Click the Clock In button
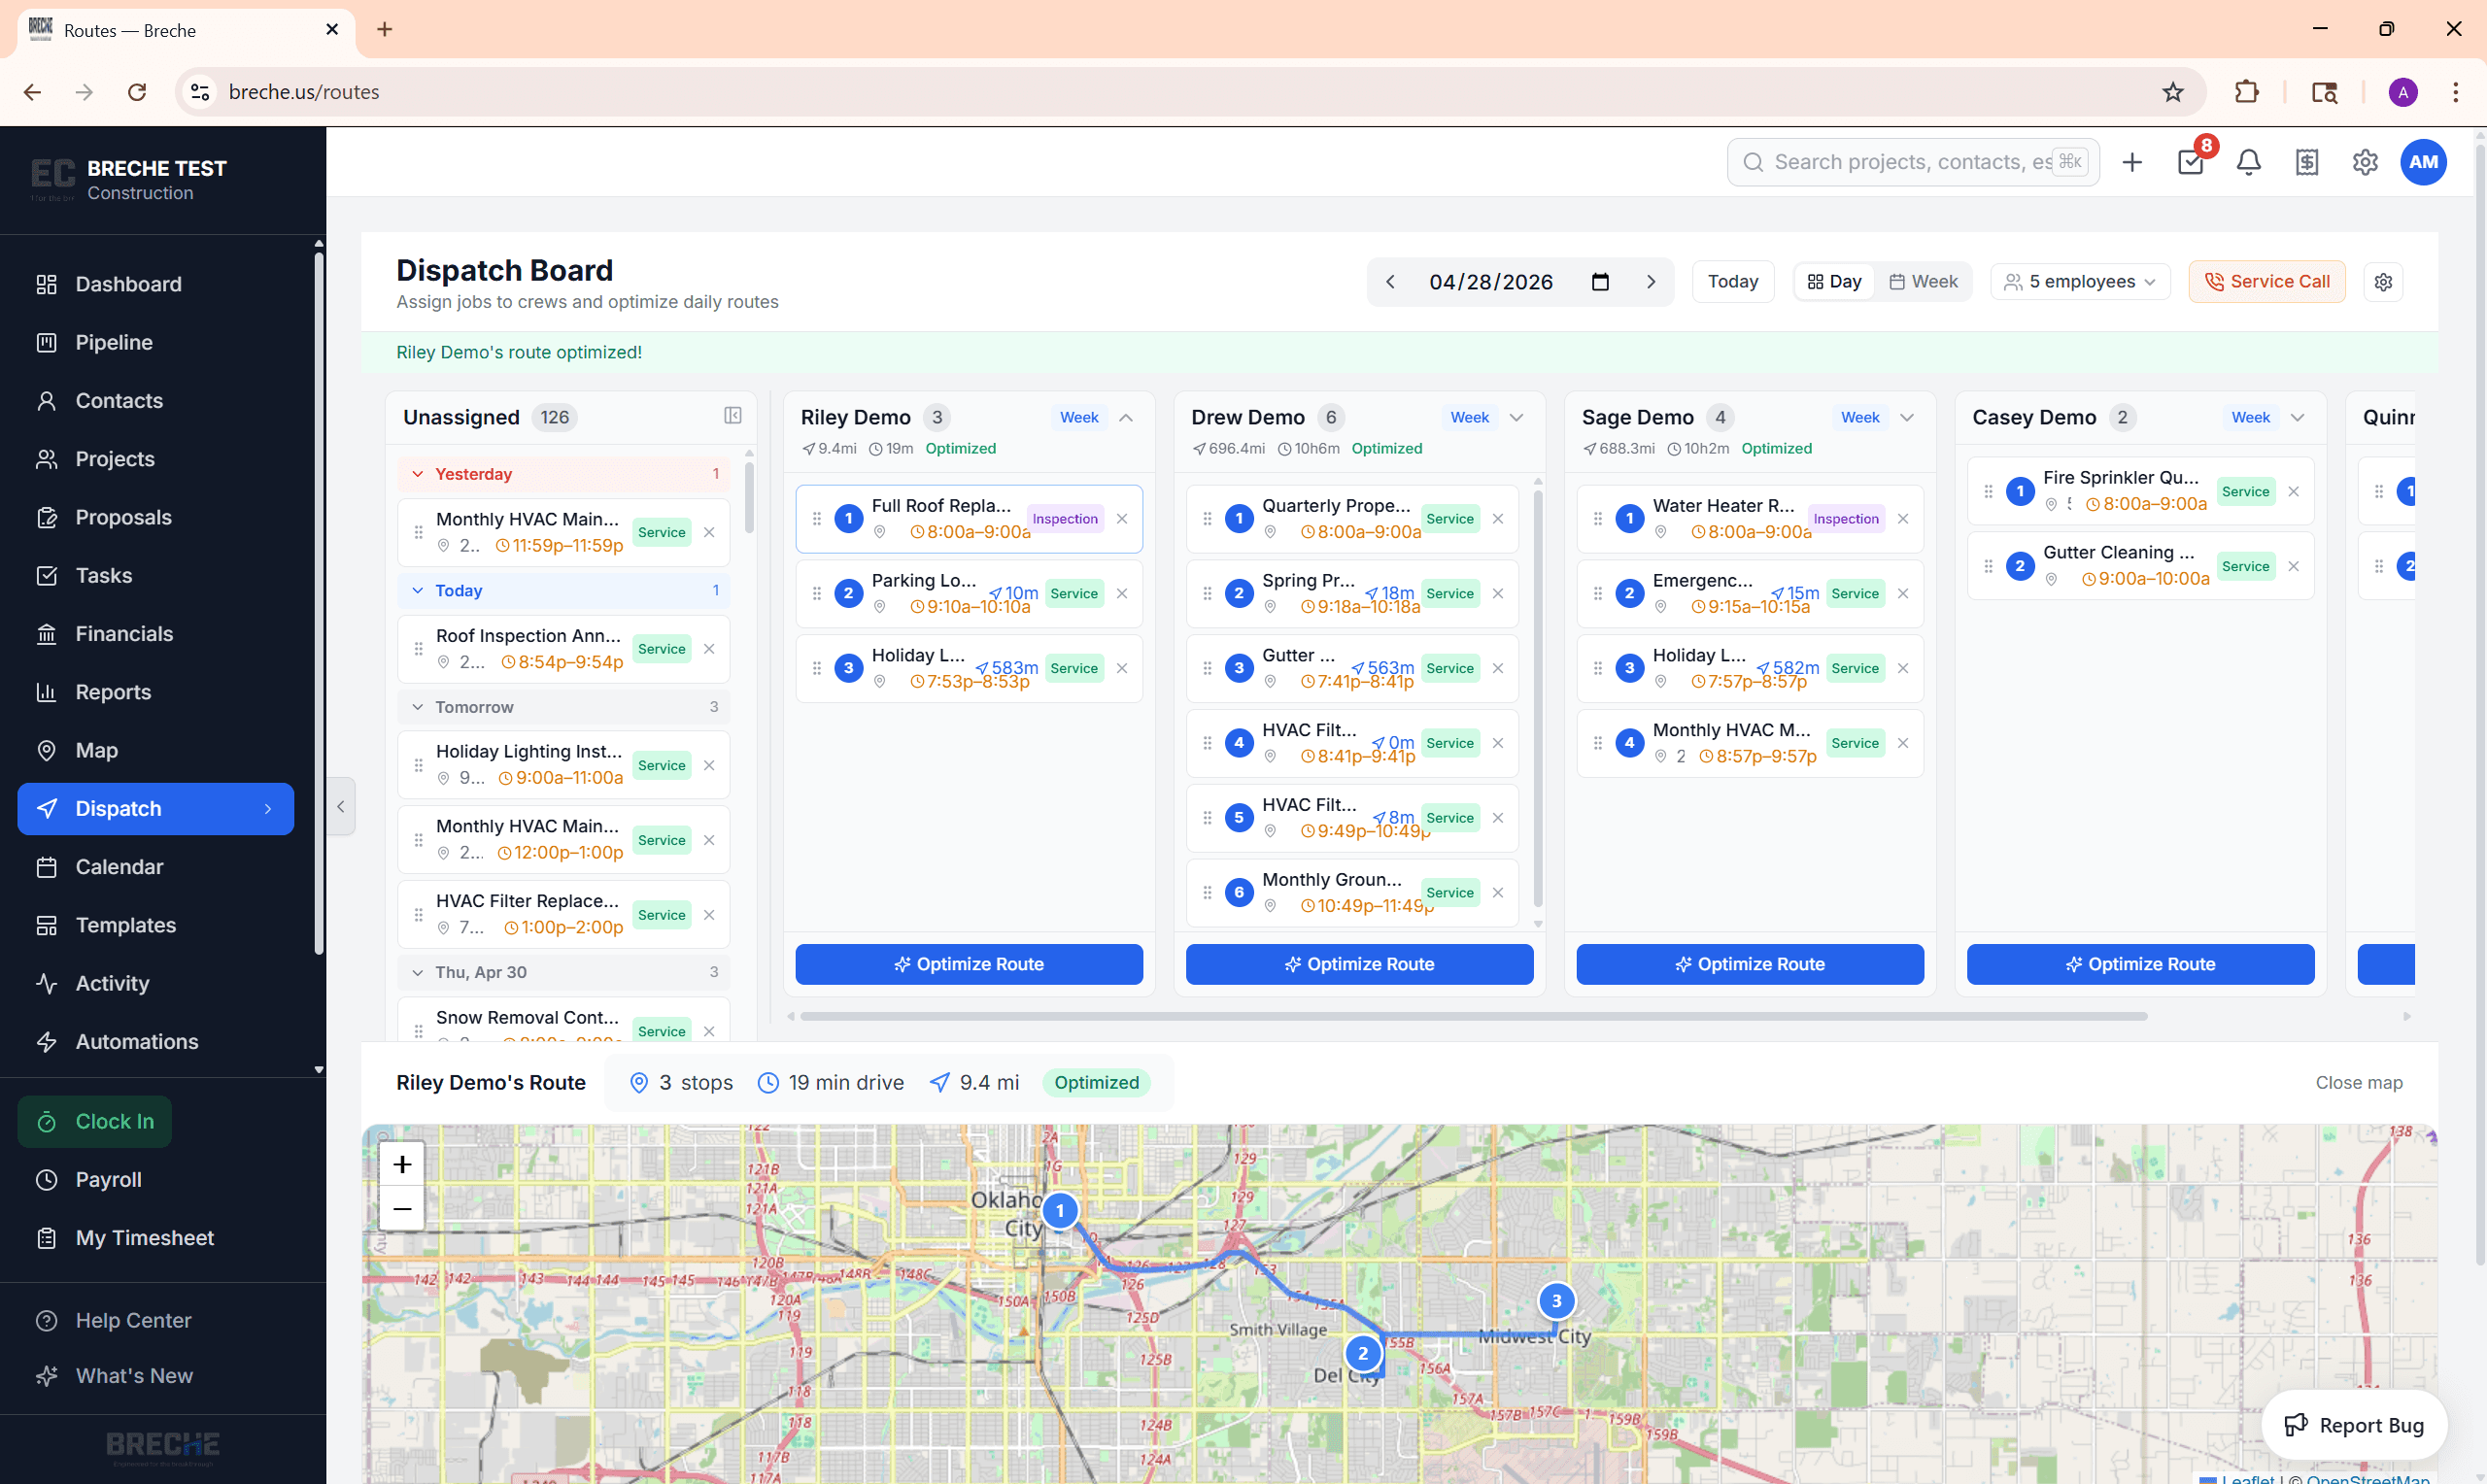 (x=95, y=1122)
